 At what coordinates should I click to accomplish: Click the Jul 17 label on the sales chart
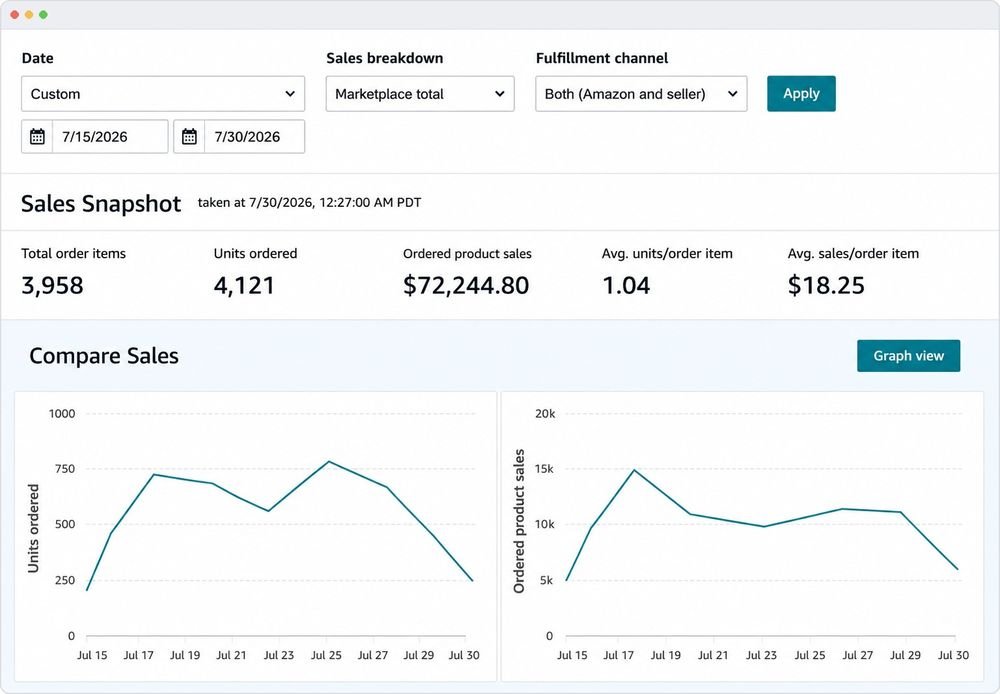click(x=619, y=655)
